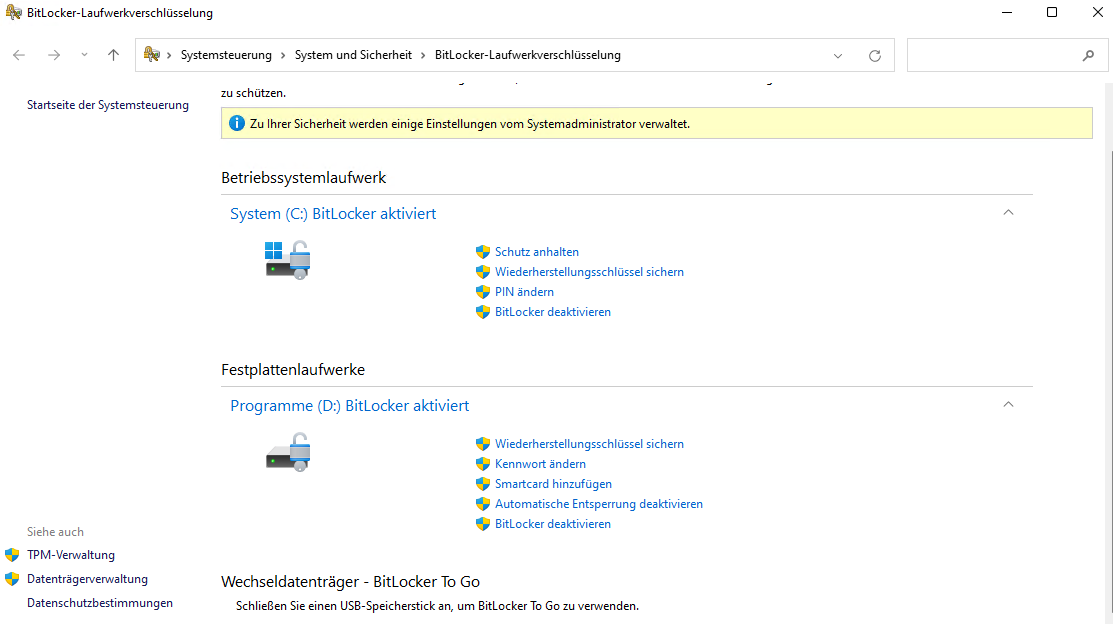Click the shield icon beside PIN ändern
Screen dimensions: 1113x624
(x=483, y=292)
